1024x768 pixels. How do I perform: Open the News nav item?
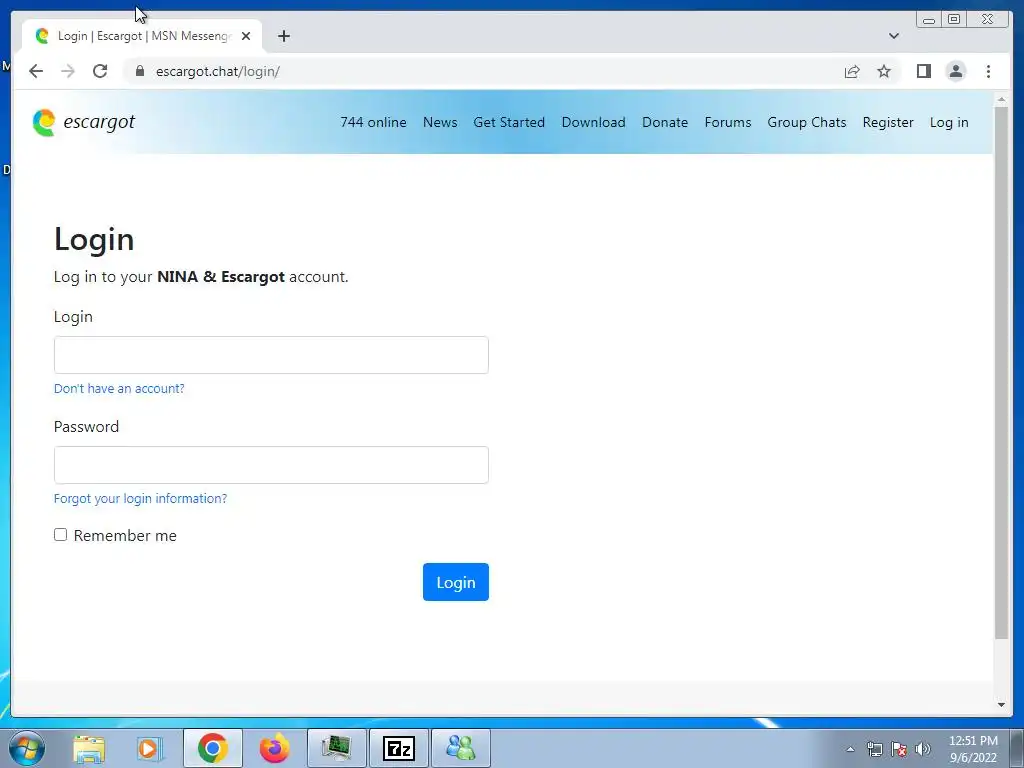pos(440,122)
